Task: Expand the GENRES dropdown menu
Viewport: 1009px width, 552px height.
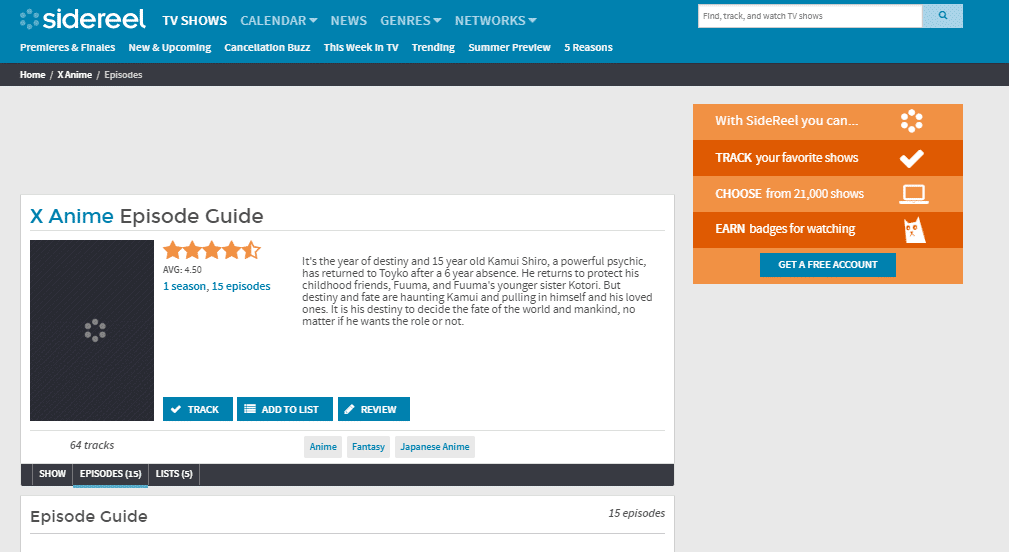Action: [411, 21]
